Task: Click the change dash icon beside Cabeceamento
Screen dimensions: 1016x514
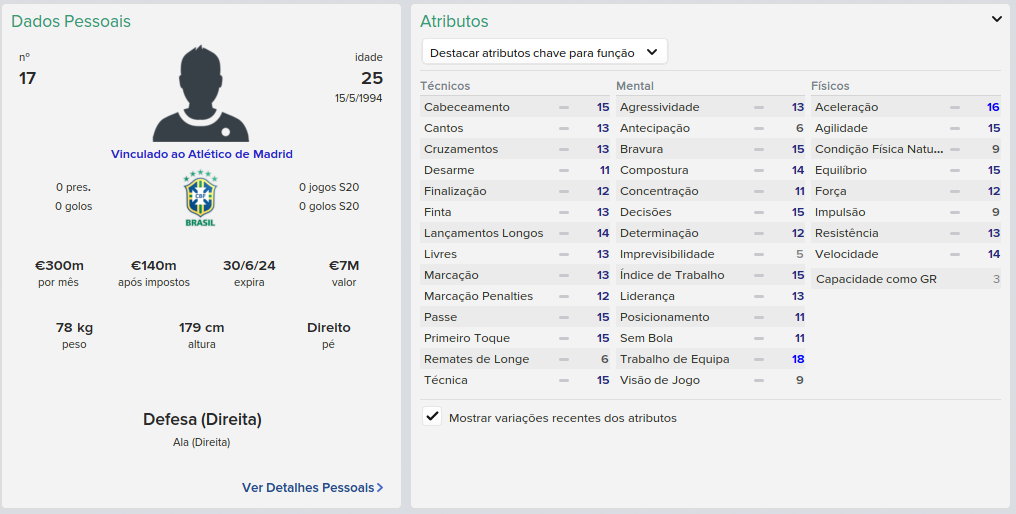Action: (564, 107)
